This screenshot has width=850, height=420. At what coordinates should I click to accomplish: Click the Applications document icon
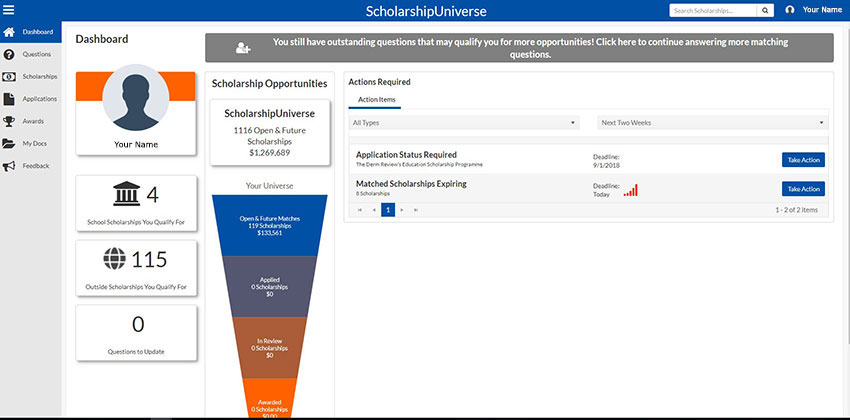pos(9,99)
